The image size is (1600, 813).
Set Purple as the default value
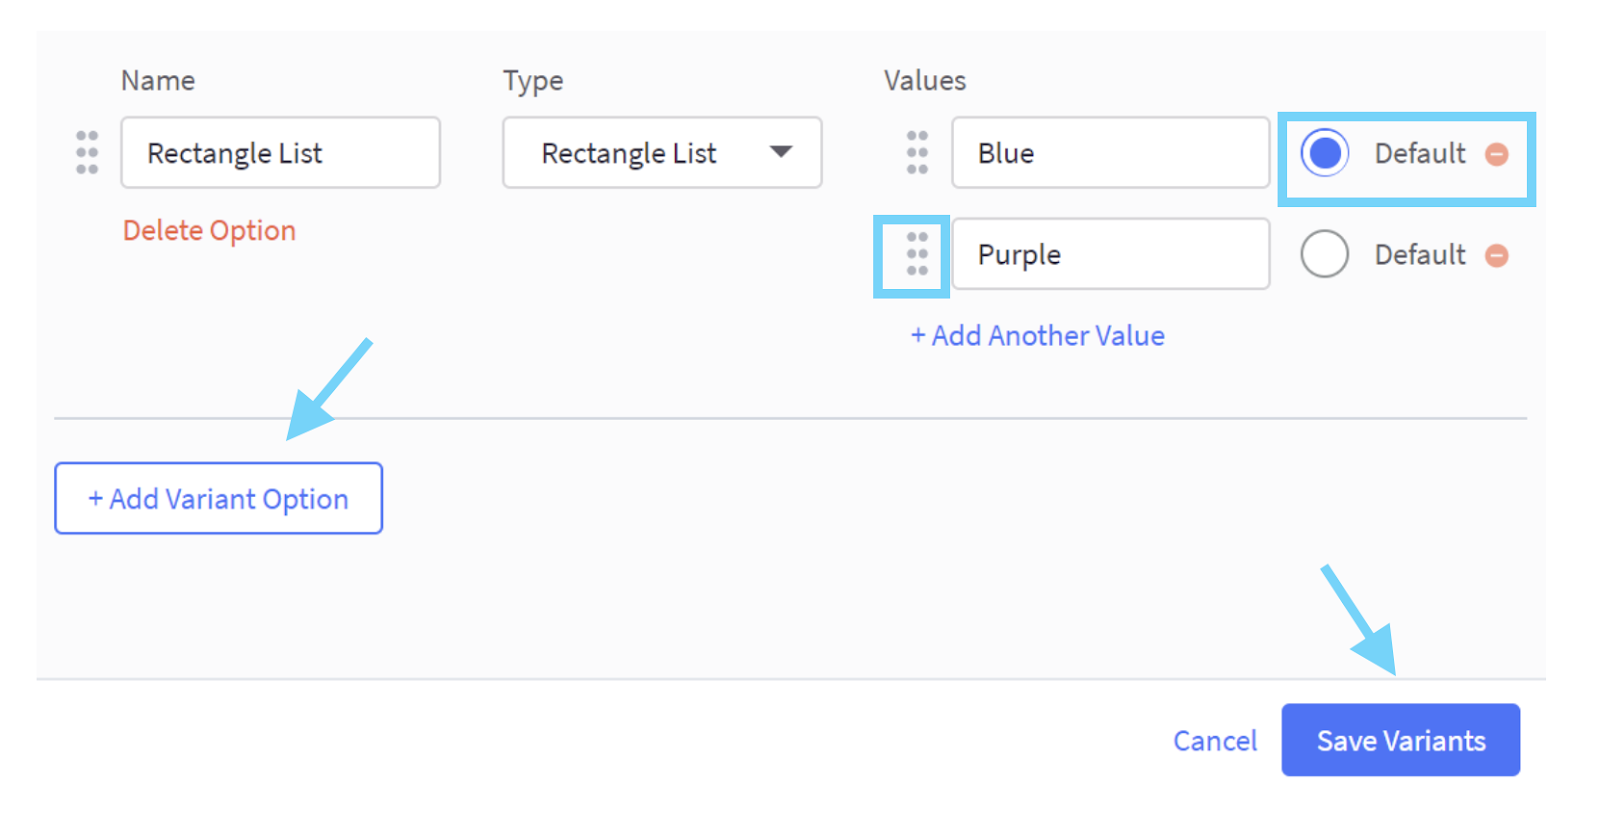point(1325,254)
